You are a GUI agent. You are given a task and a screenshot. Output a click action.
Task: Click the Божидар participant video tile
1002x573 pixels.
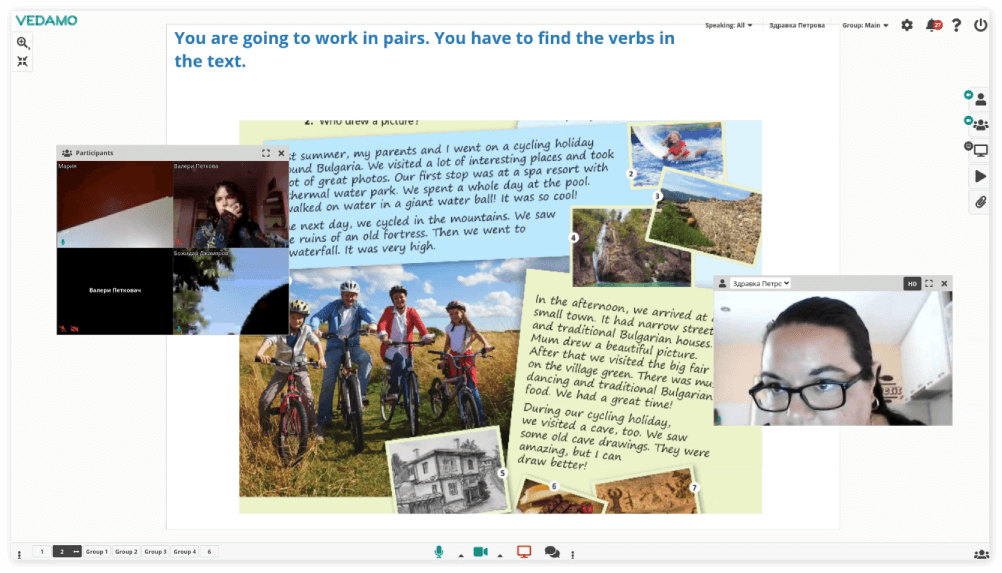(231, 291)
